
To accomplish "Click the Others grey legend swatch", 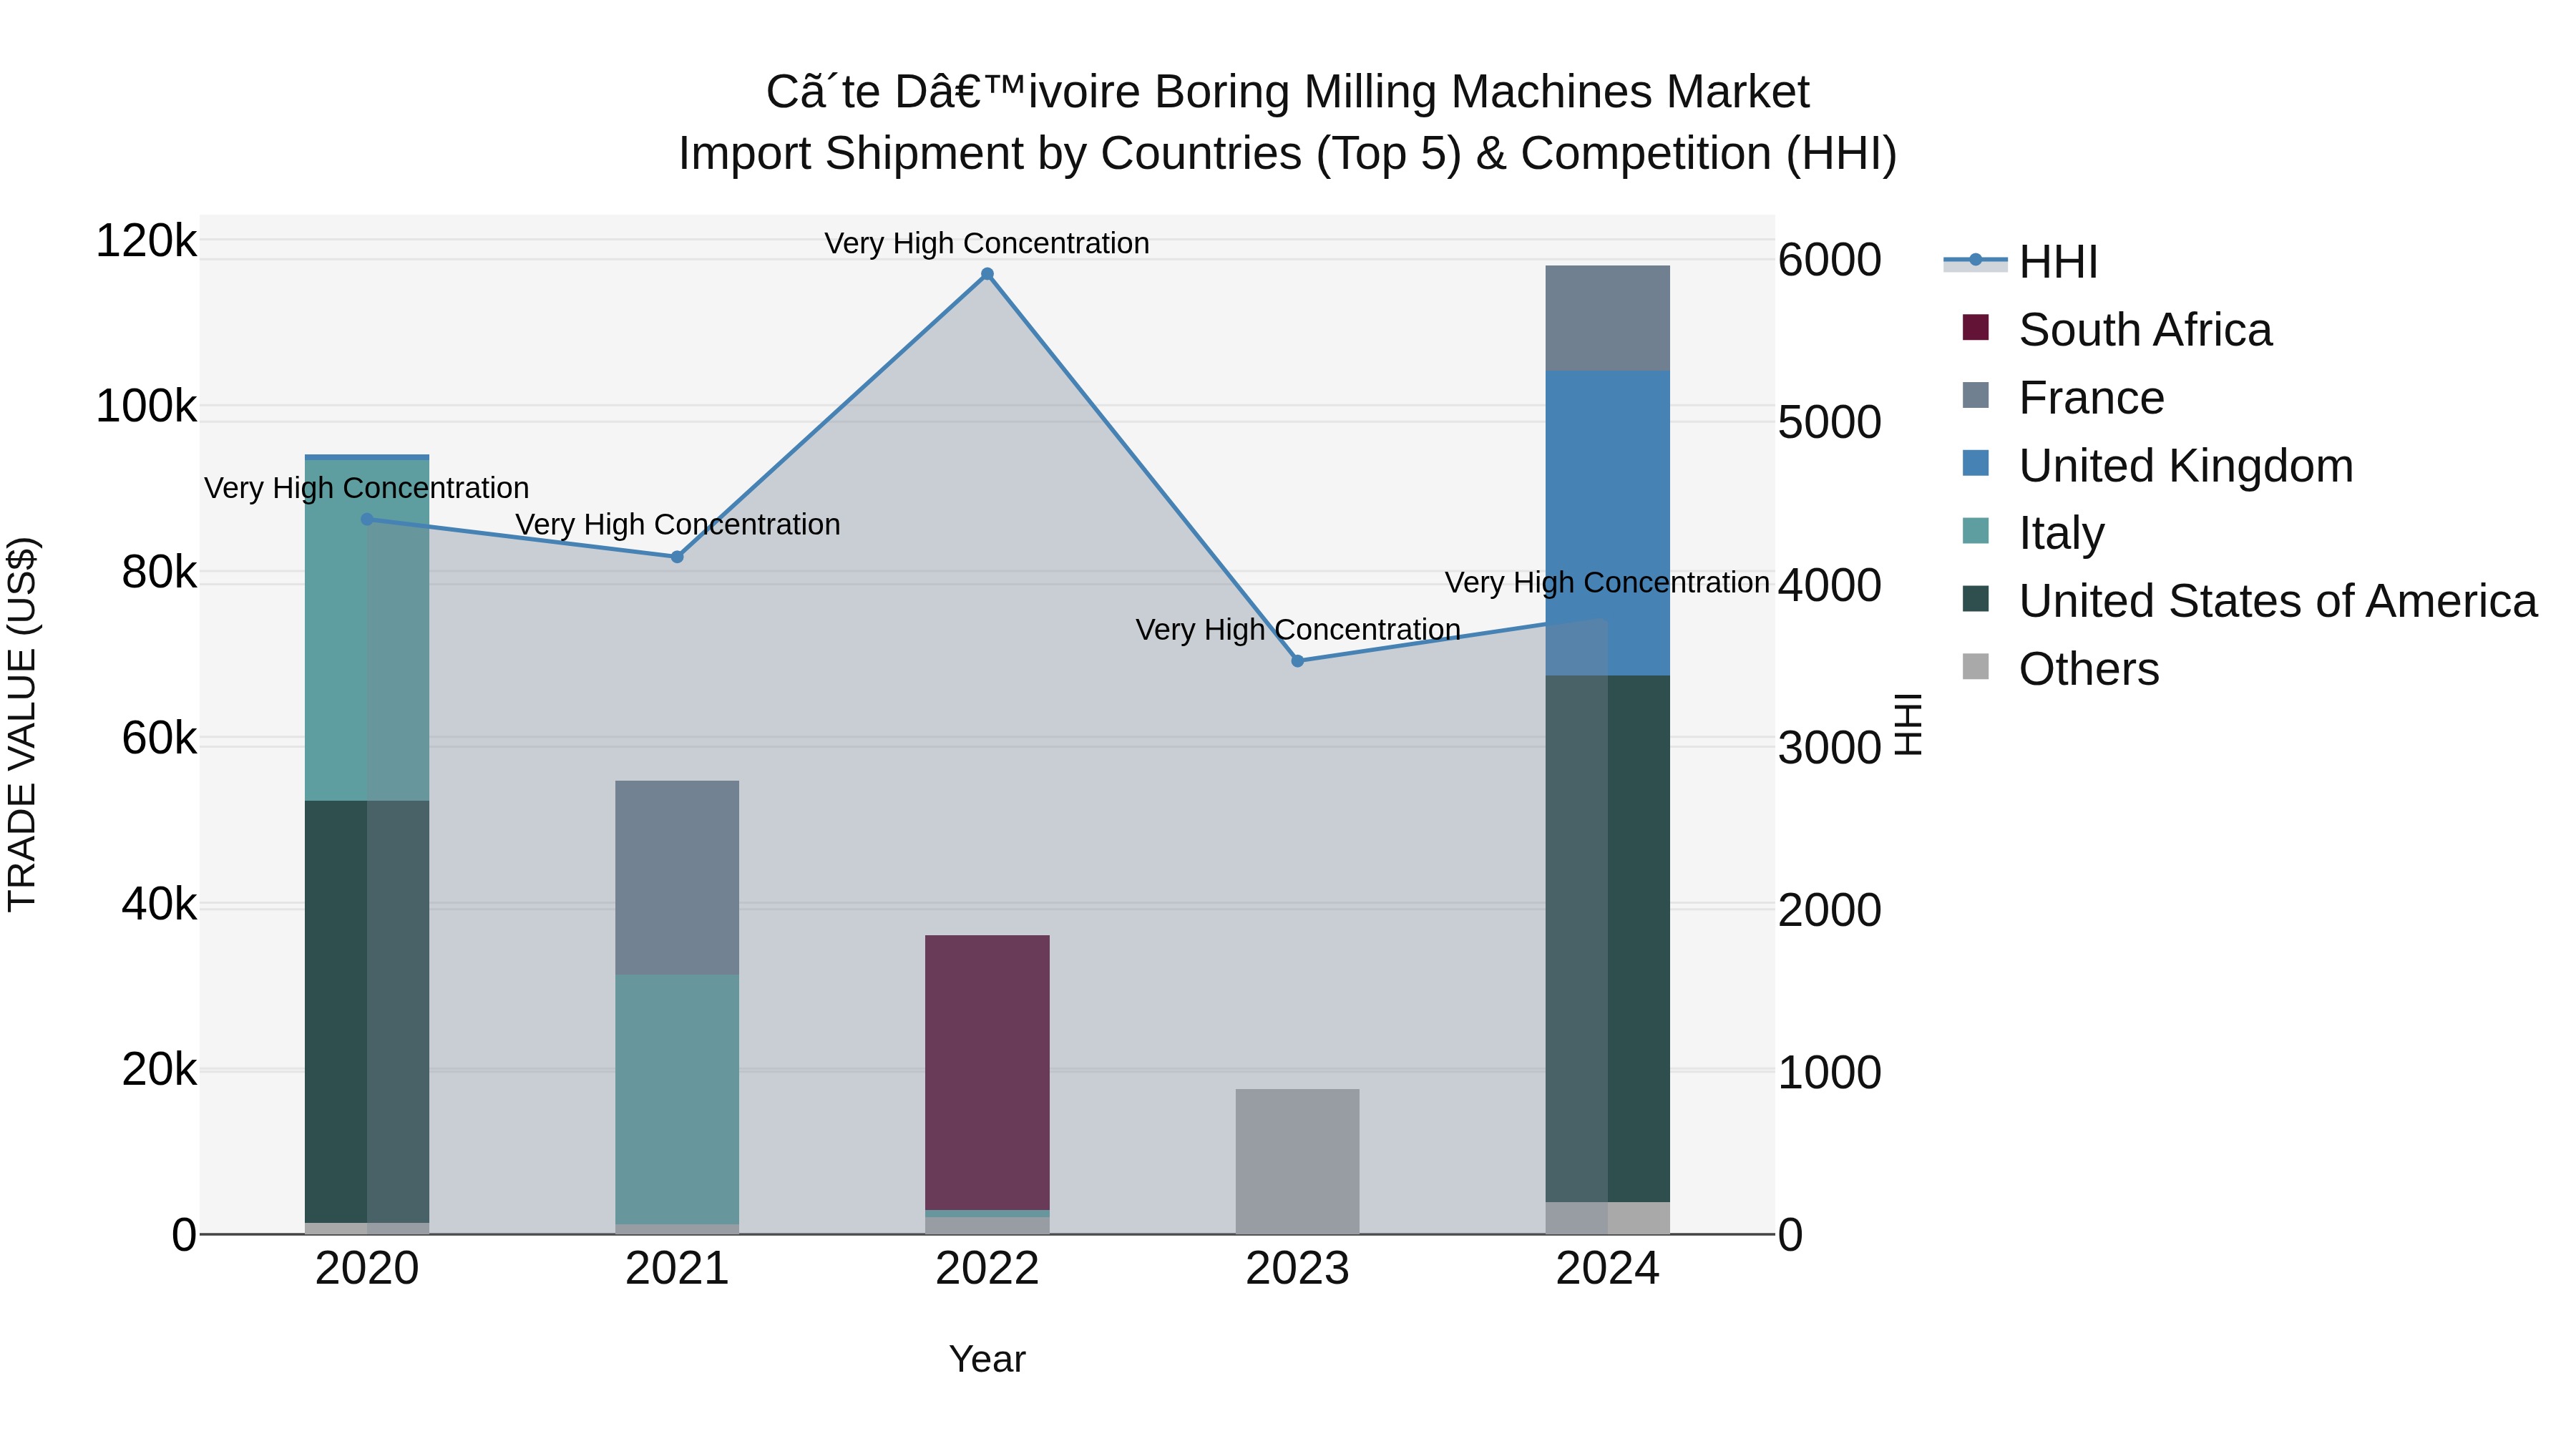I will click(1976, 666).
